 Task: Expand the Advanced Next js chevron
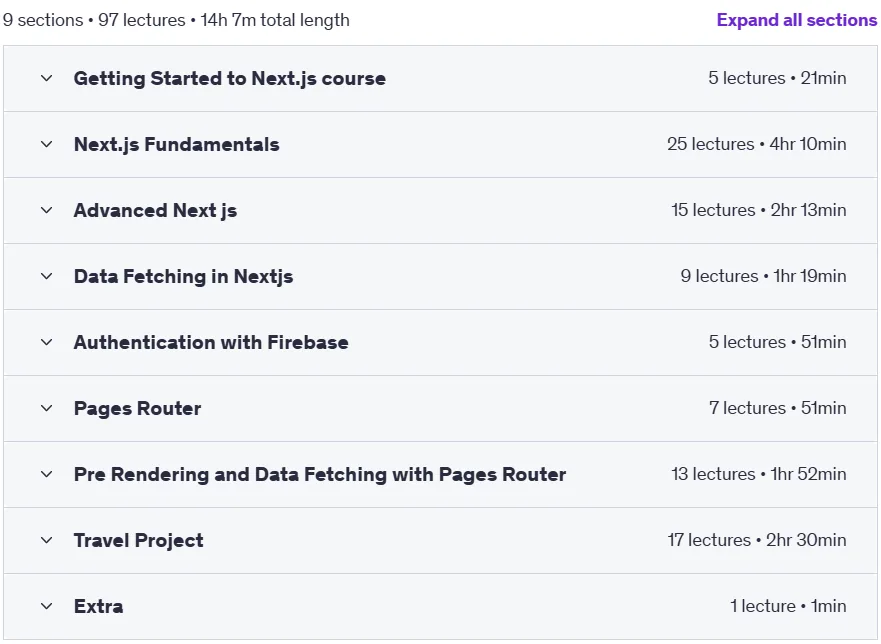(x=47, y=210)
